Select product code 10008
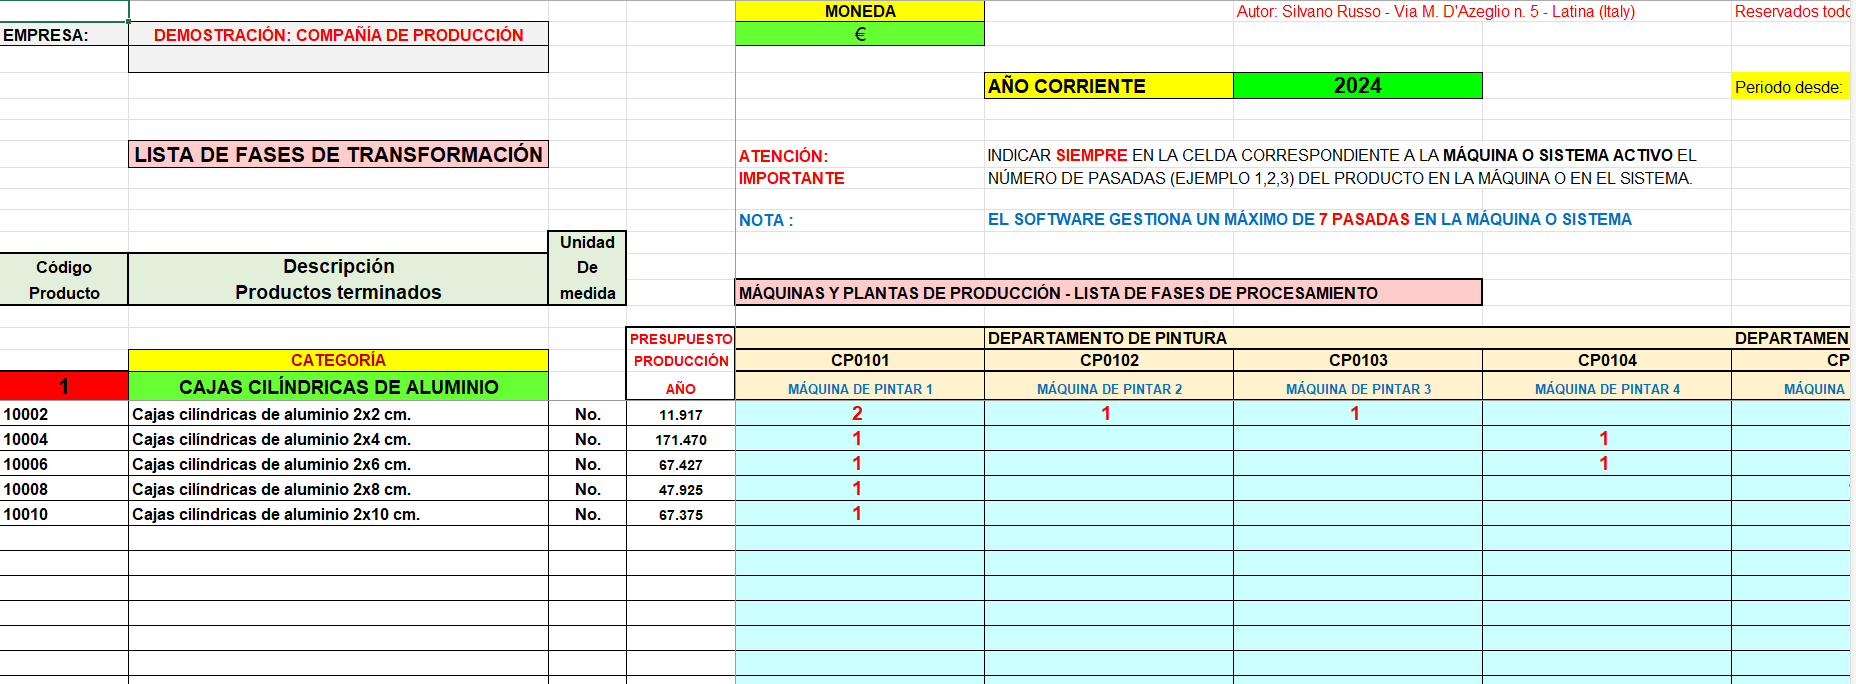Image resolution: width=1856 pixels, height=684 pixels. tap(64, 489)
